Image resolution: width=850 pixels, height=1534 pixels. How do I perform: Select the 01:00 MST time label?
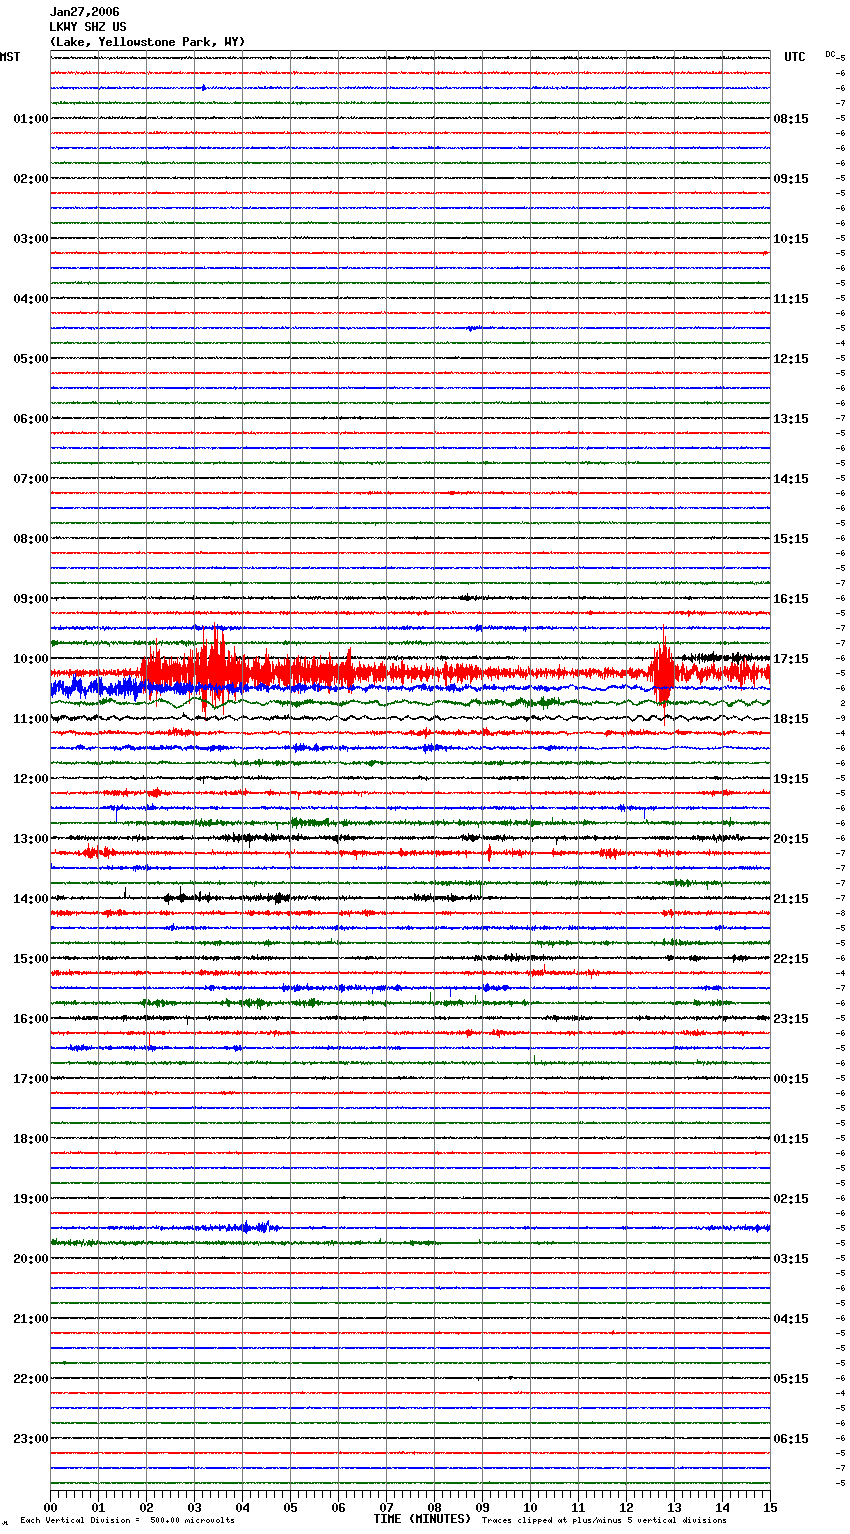tap(30, 119)
